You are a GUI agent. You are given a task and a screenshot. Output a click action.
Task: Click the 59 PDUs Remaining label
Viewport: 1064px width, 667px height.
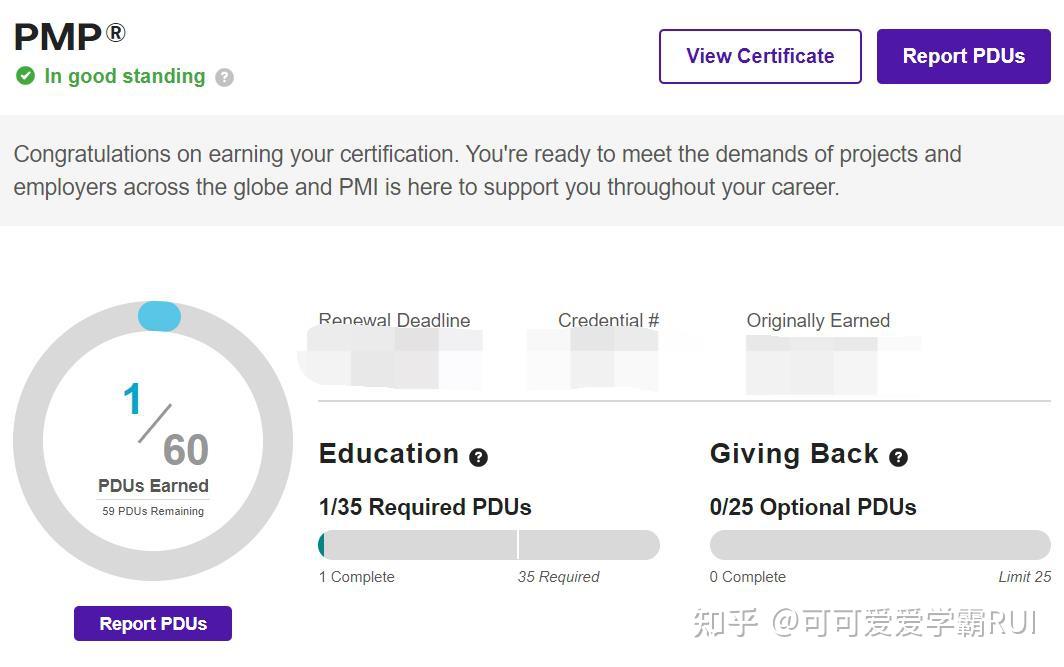point(153,510)
